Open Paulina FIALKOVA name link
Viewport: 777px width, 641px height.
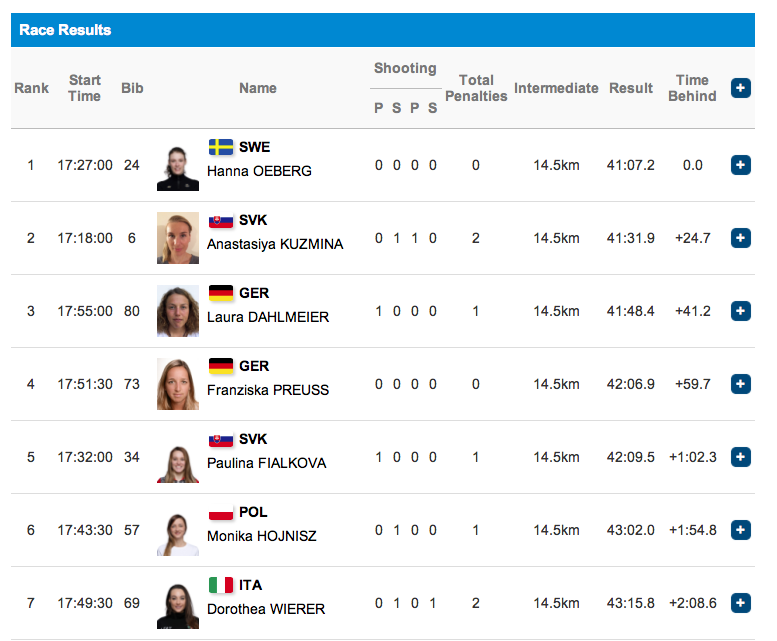click(x=267, y=463)
